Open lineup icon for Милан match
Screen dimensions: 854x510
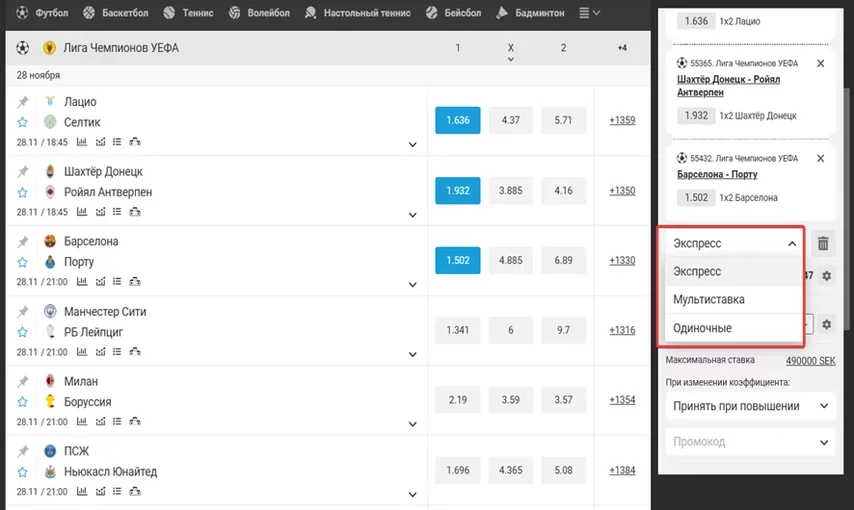click(135, 421)
